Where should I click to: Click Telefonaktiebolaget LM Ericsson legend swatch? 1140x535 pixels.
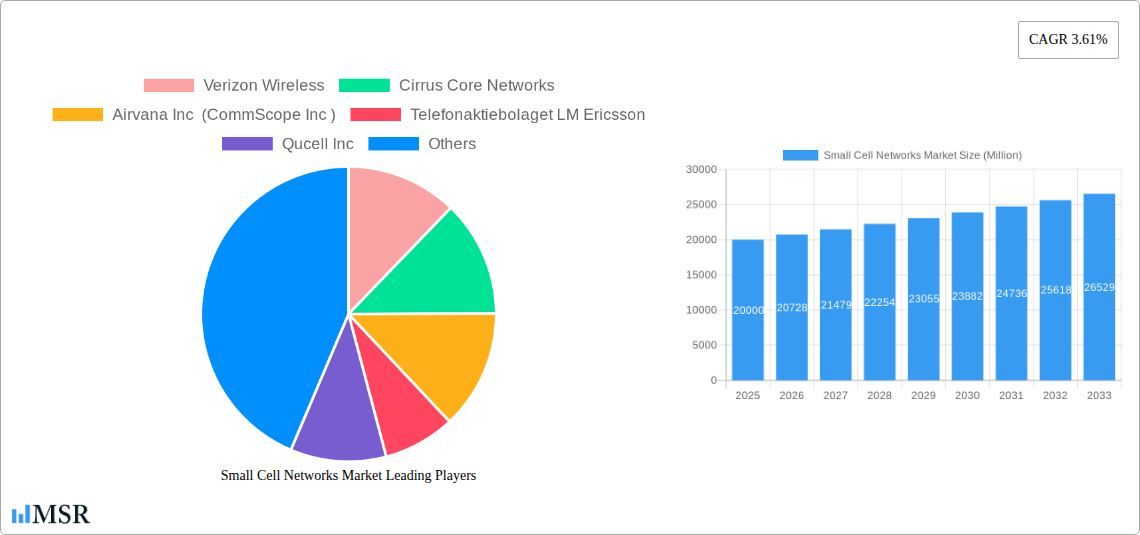(375, 115)
